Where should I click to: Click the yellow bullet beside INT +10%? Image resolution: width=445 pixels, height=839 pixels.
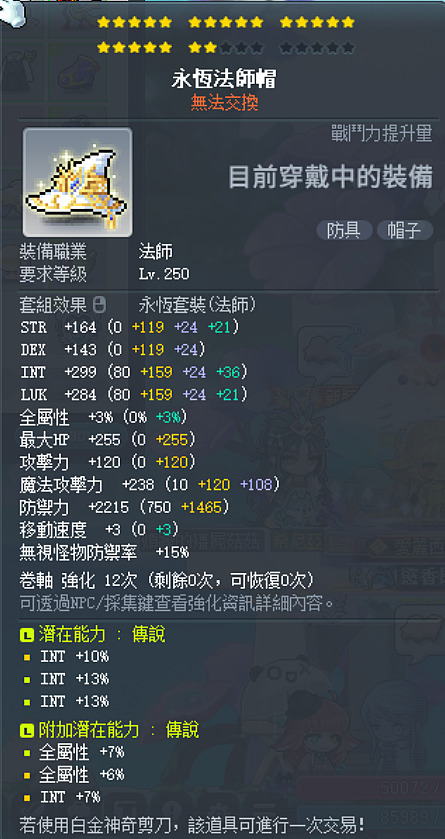(x=27, y=657)
